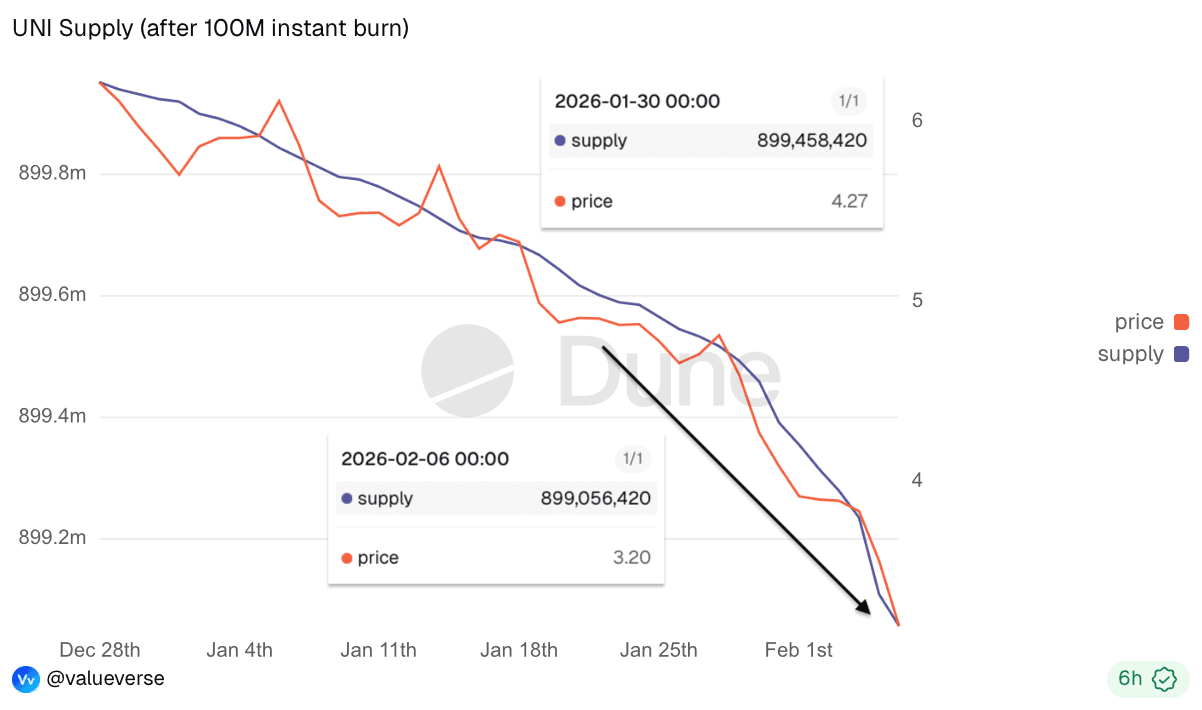Click the valueverse avatar icon
Screen dimensions: 1202x710
point(25,679)
